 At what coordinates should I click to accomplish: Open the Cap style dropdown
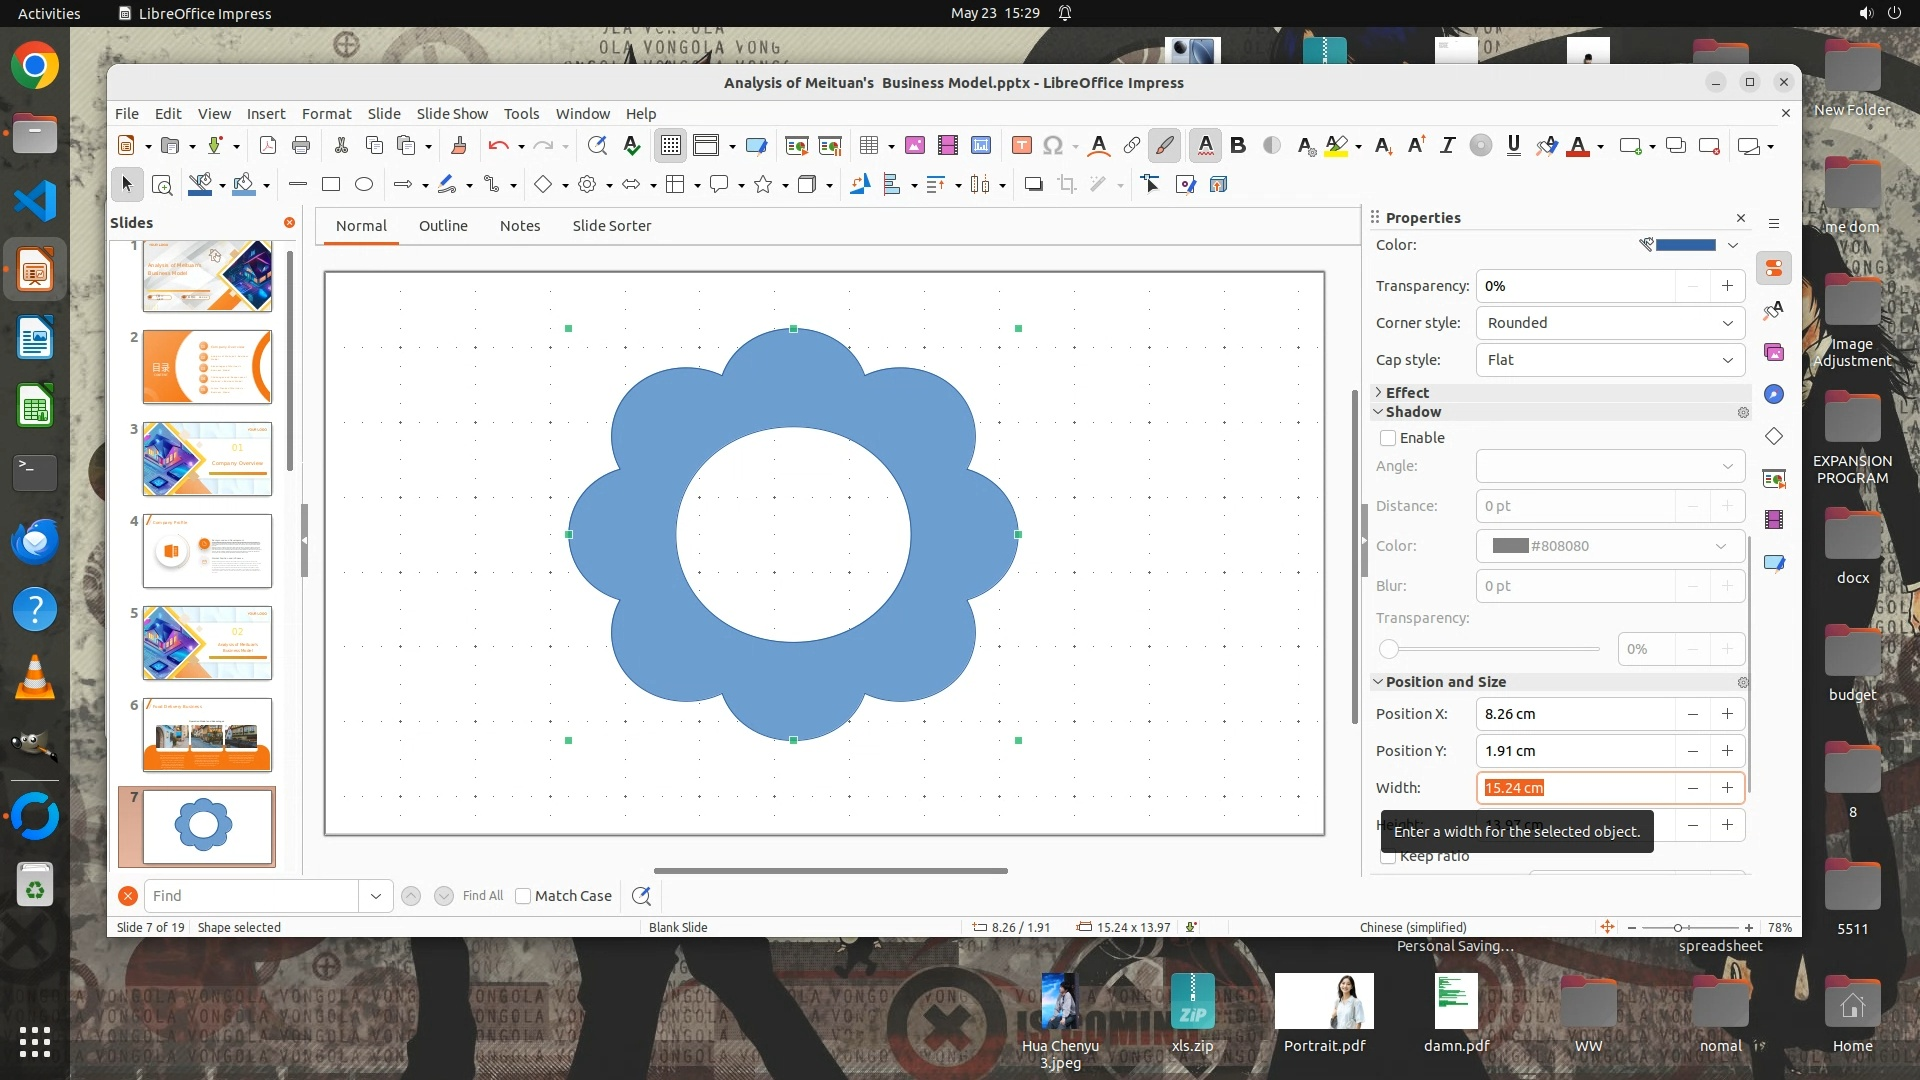point(1610,360)
